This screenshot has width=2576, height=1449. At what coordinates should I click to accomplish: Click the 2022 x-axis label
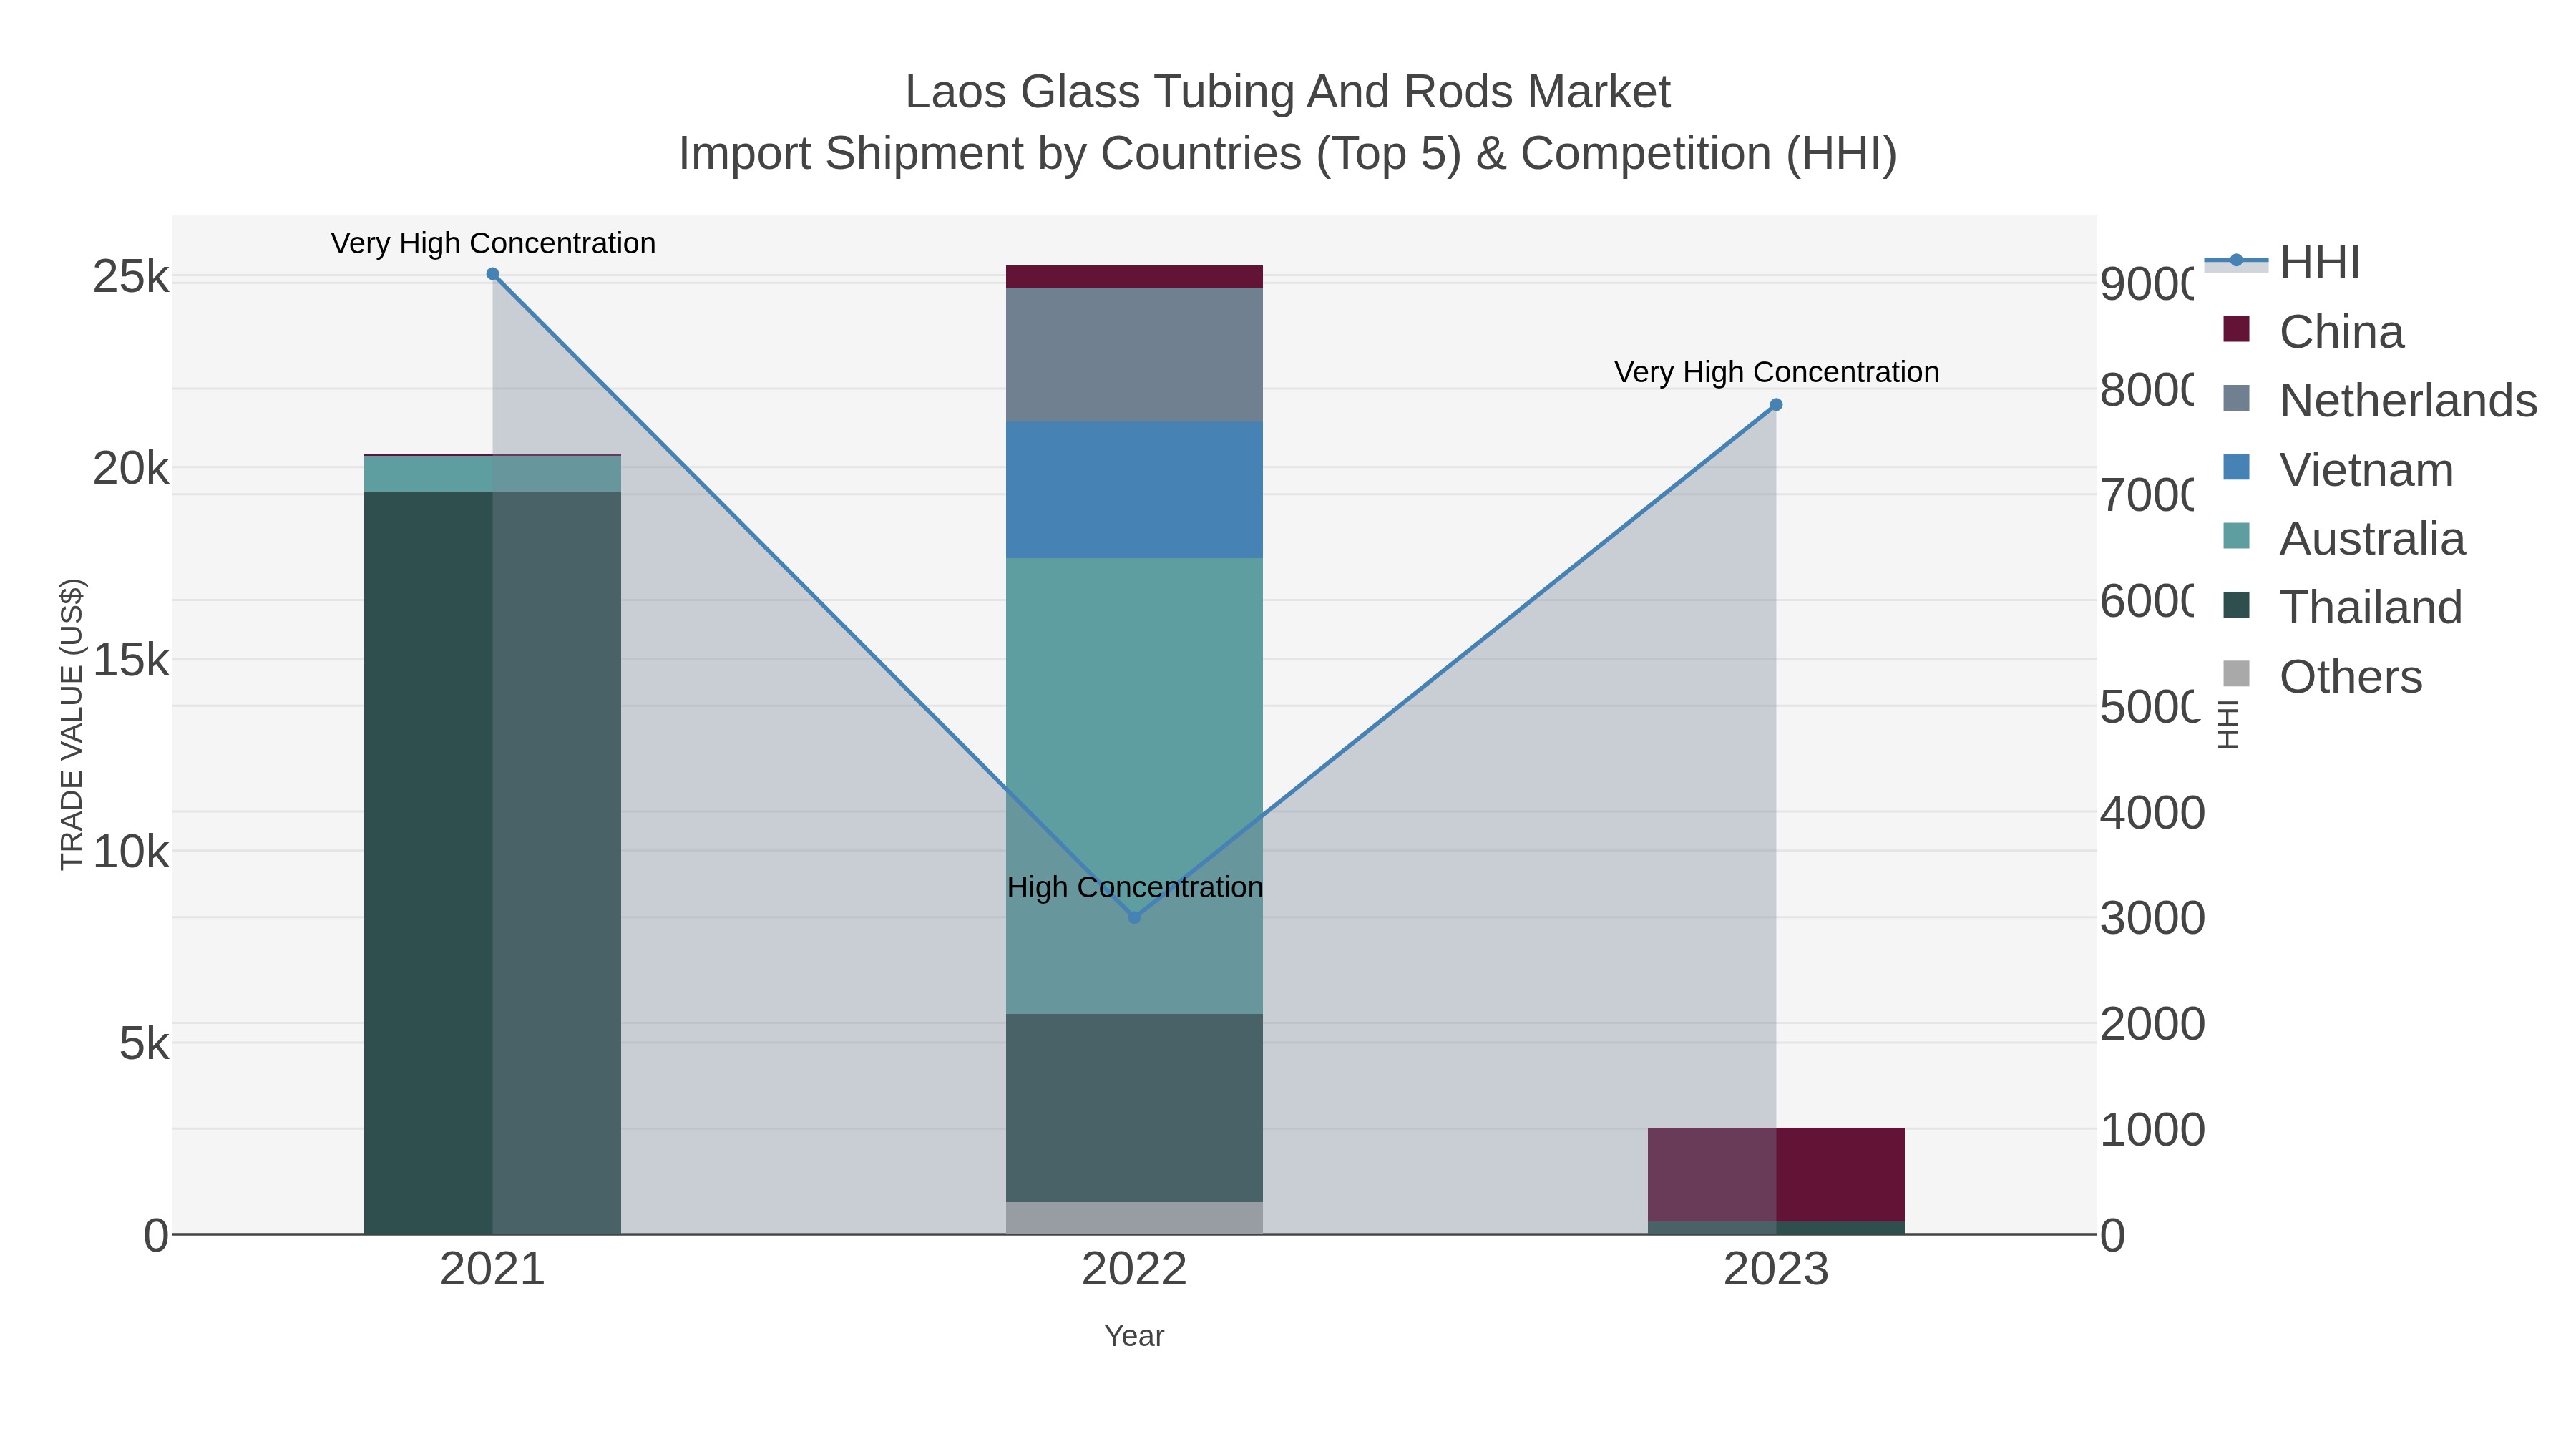pyautogui.click(x=1134, y=1270)
